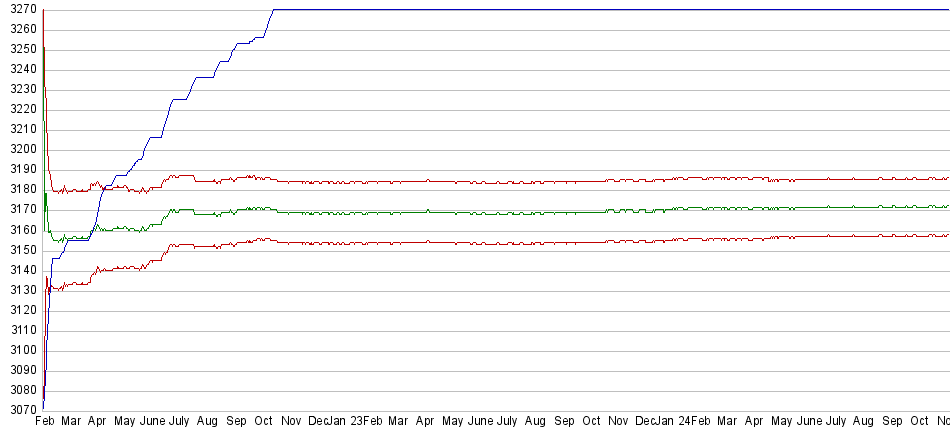Click the upper red series line

[x=500, y=182]
